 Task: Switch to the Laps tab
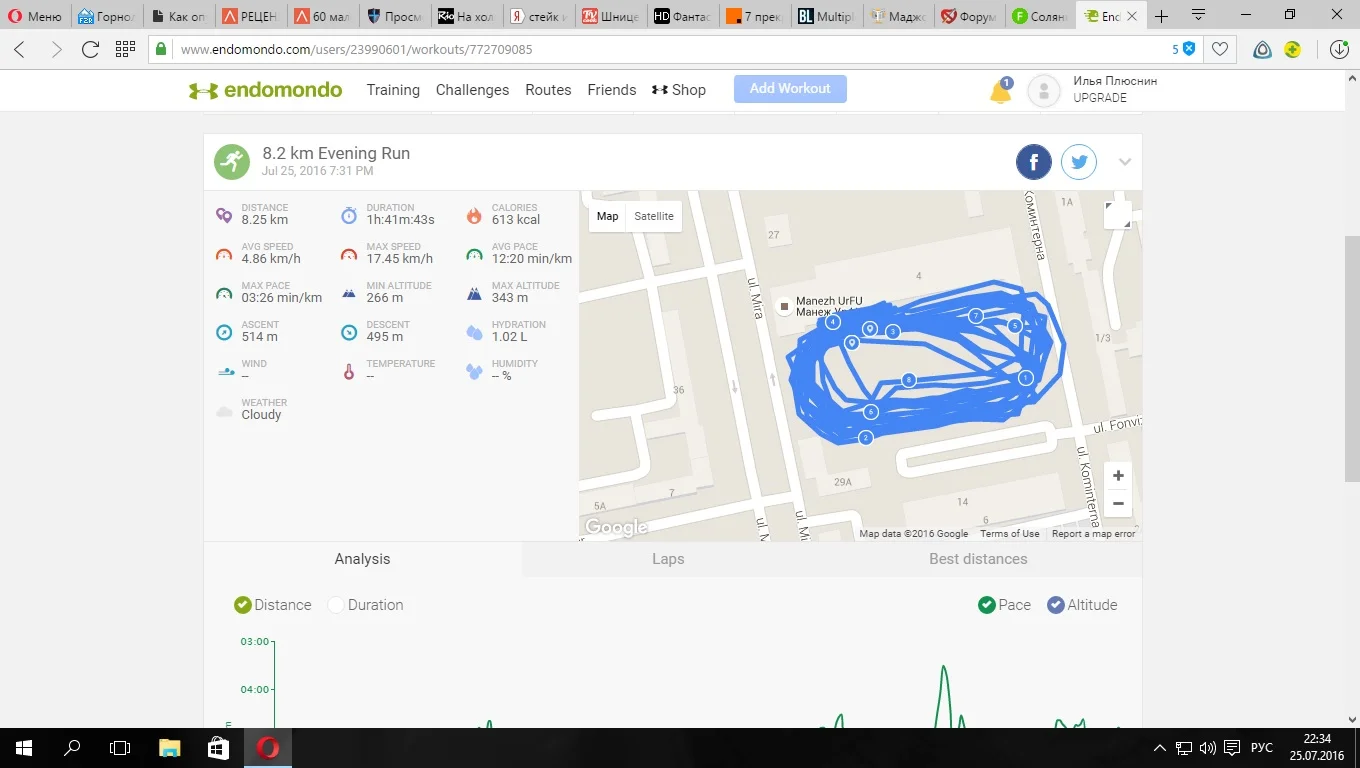668,559
